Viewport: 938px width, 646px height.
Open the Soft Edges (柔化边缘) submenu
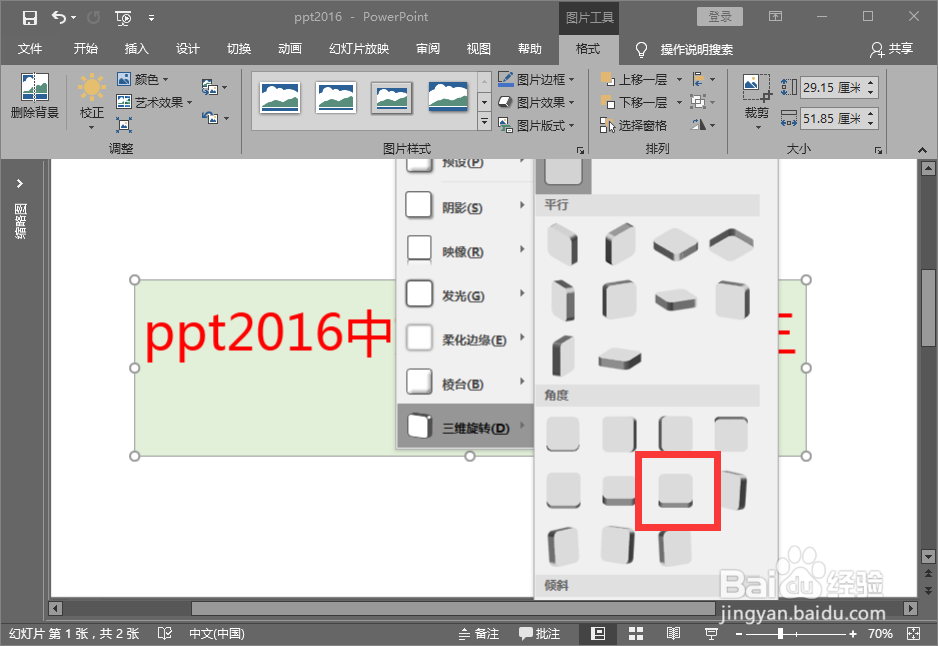(465, 340)
